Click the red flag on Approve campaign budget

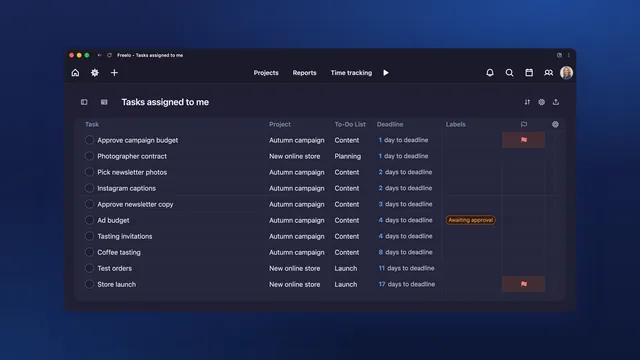tap(524, 140)
